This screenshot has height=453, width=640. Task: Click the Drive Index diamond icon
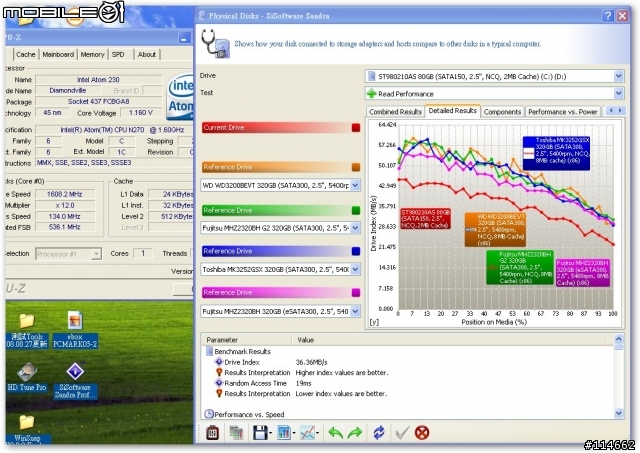[x=219, y=362]
